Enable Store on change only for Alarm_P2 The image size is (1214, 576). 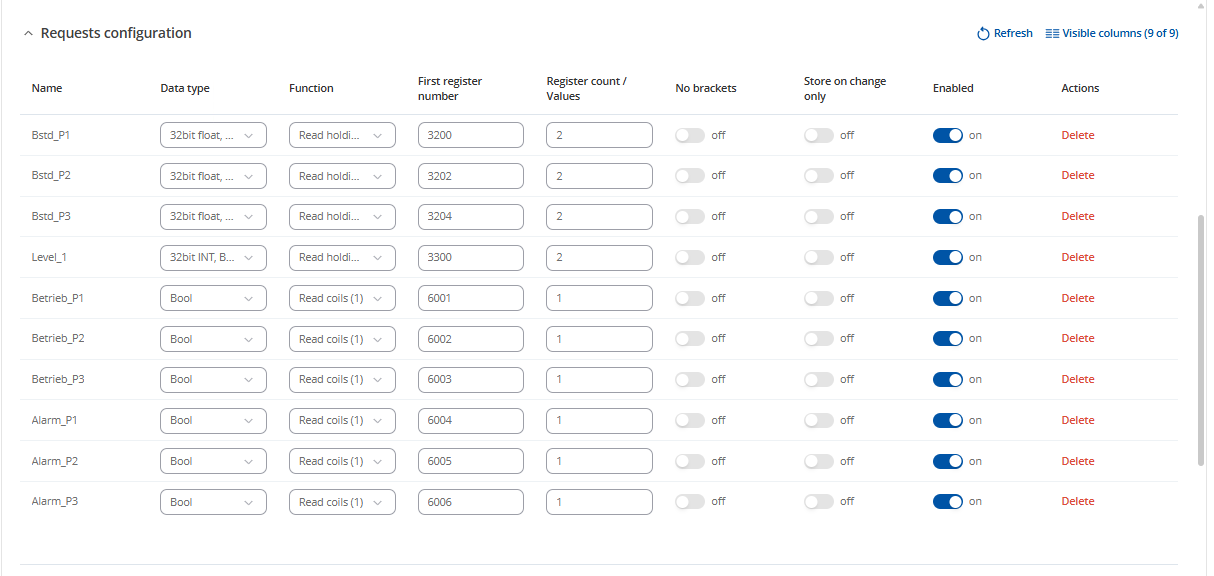click(x=819, y=461)
